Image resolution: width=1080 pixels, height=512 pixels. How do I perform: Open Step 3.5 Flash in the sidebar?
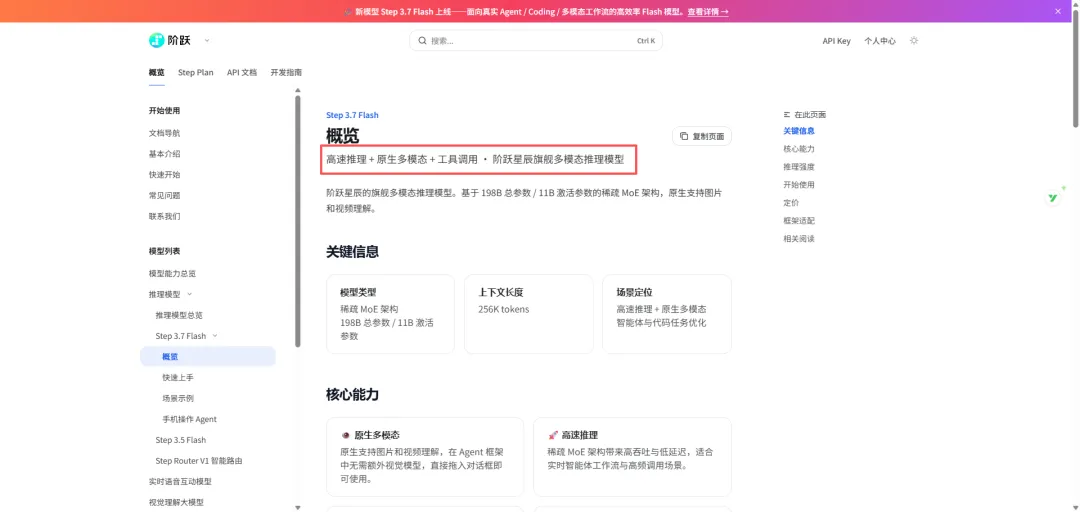pyautogui.click(x=180, y=440)
